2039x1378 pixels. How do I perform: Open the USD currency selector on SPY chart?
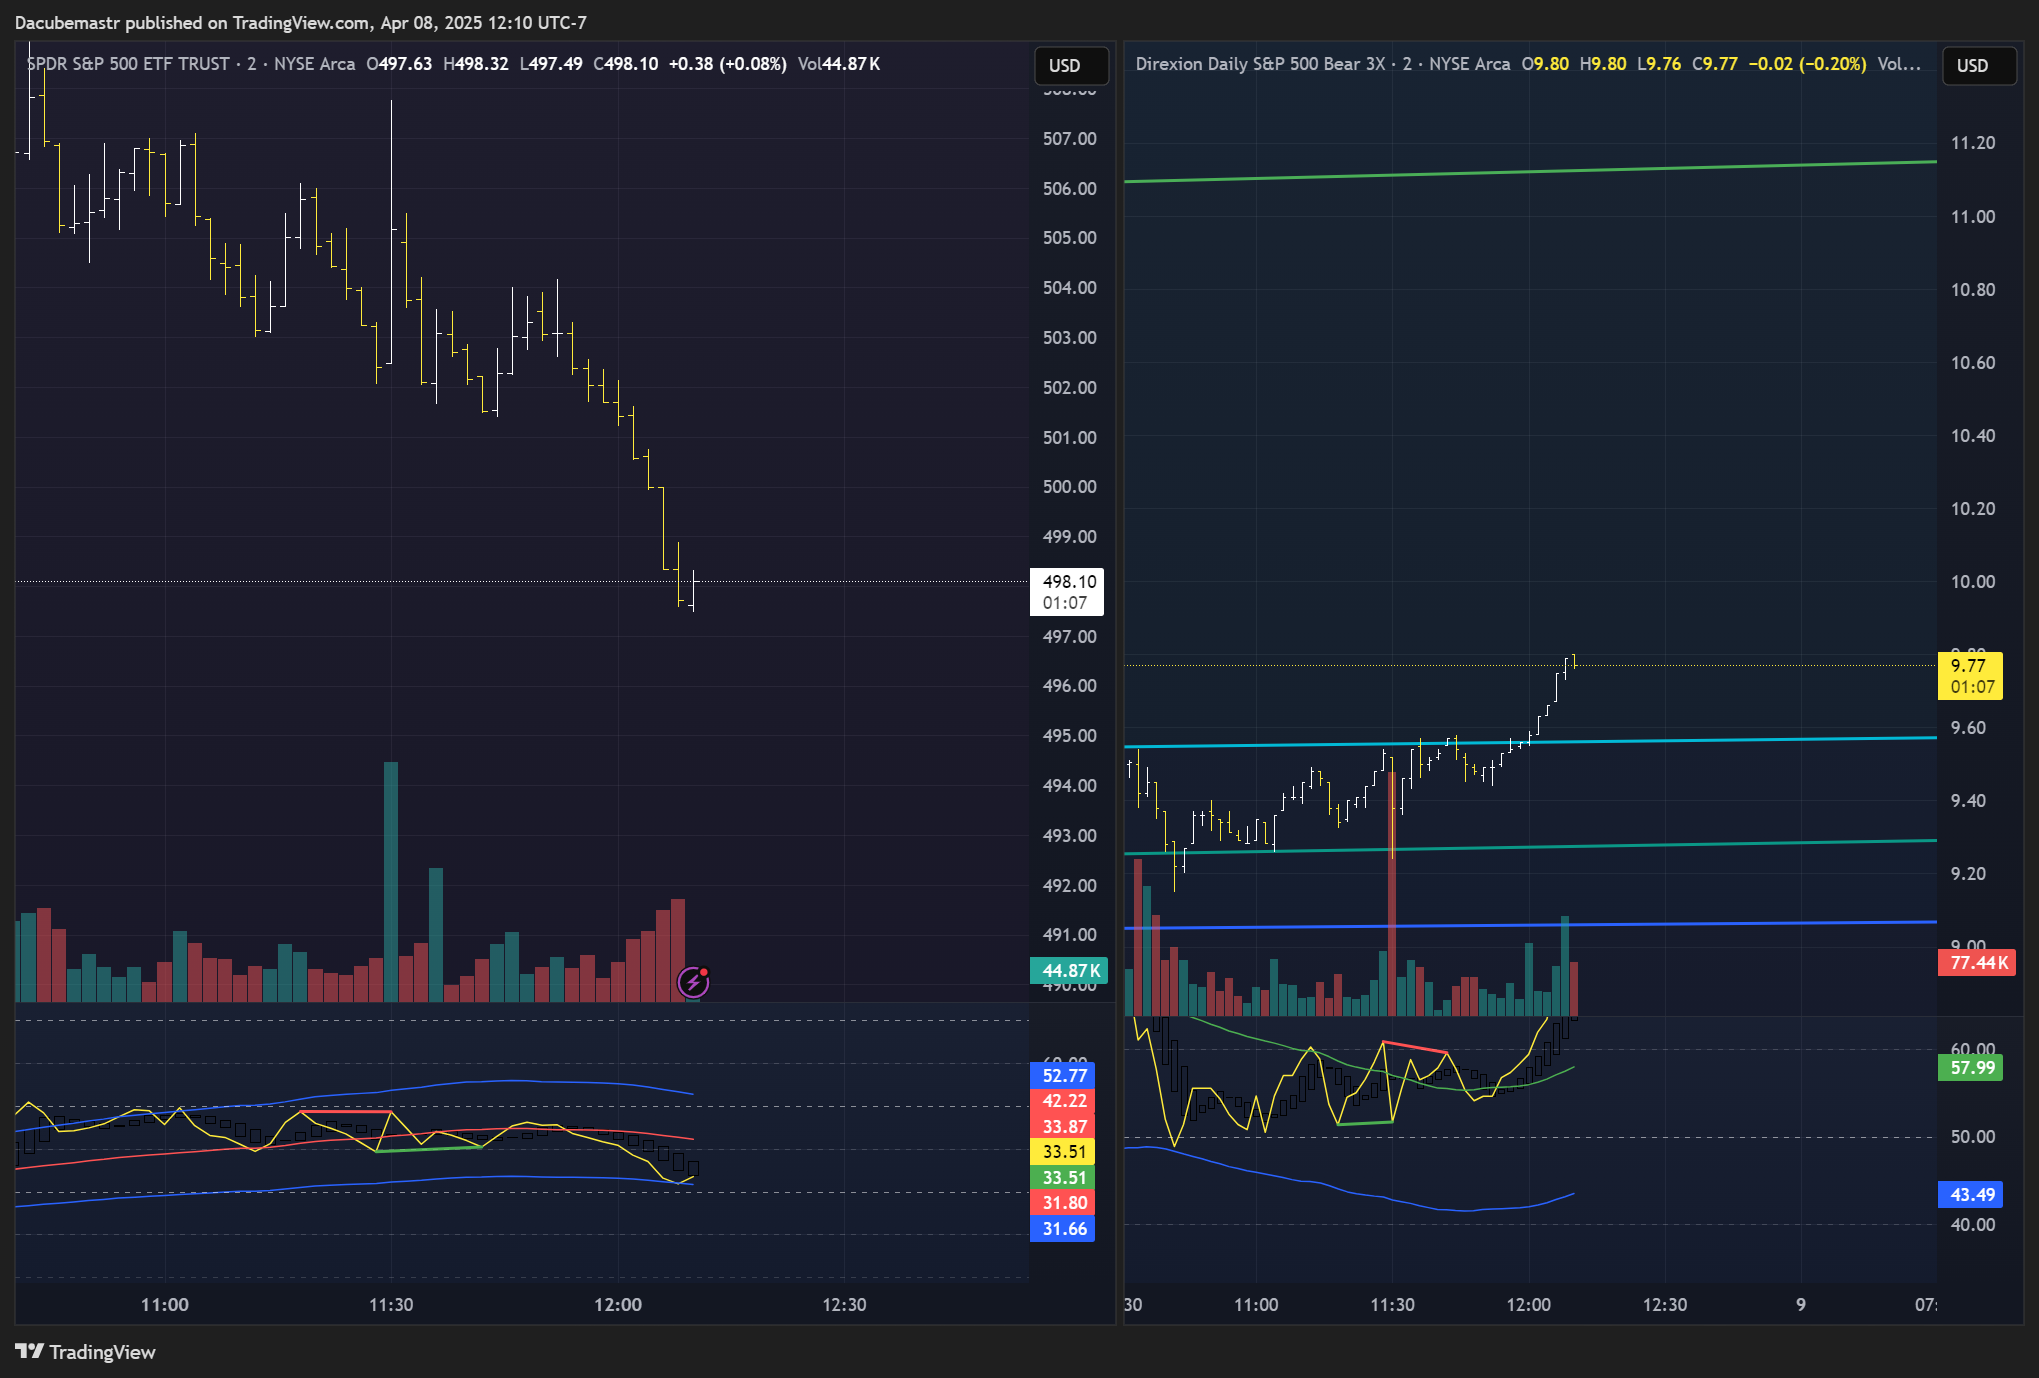click(x=1070, y=66)
